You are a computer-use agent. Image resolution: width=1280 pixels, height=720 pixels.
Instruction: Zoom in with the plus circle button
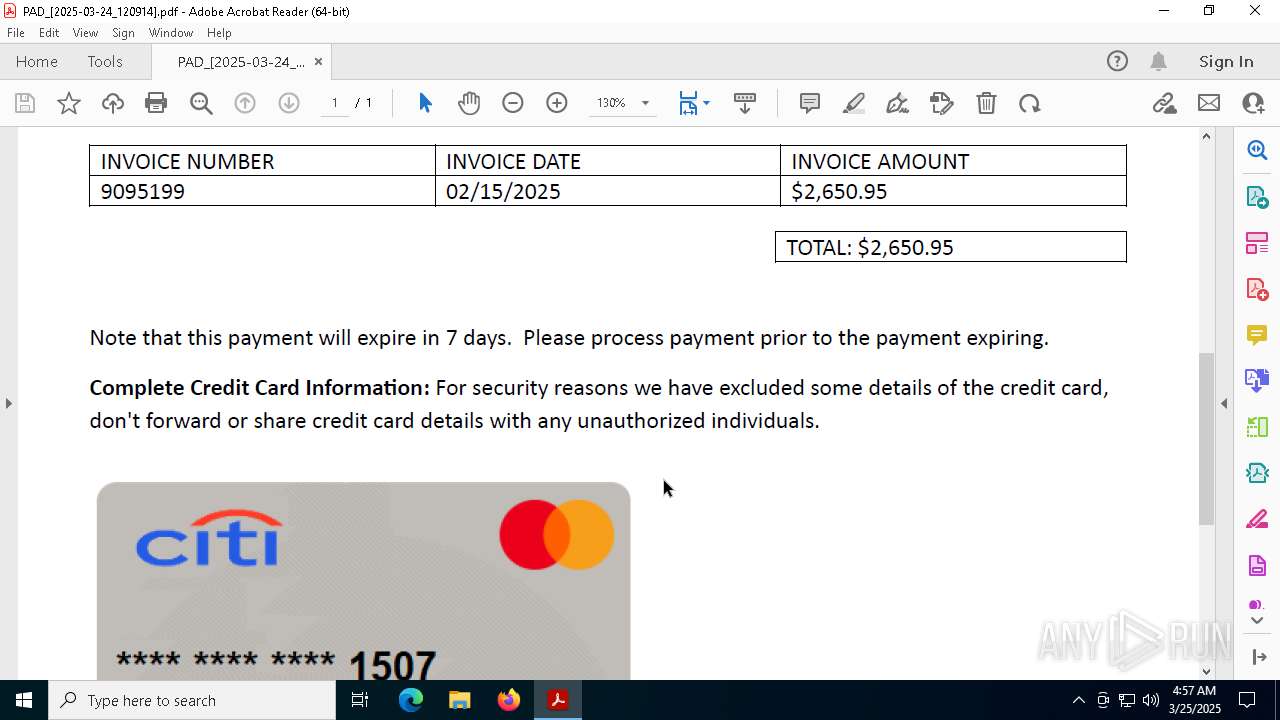[x=557, y=103]
